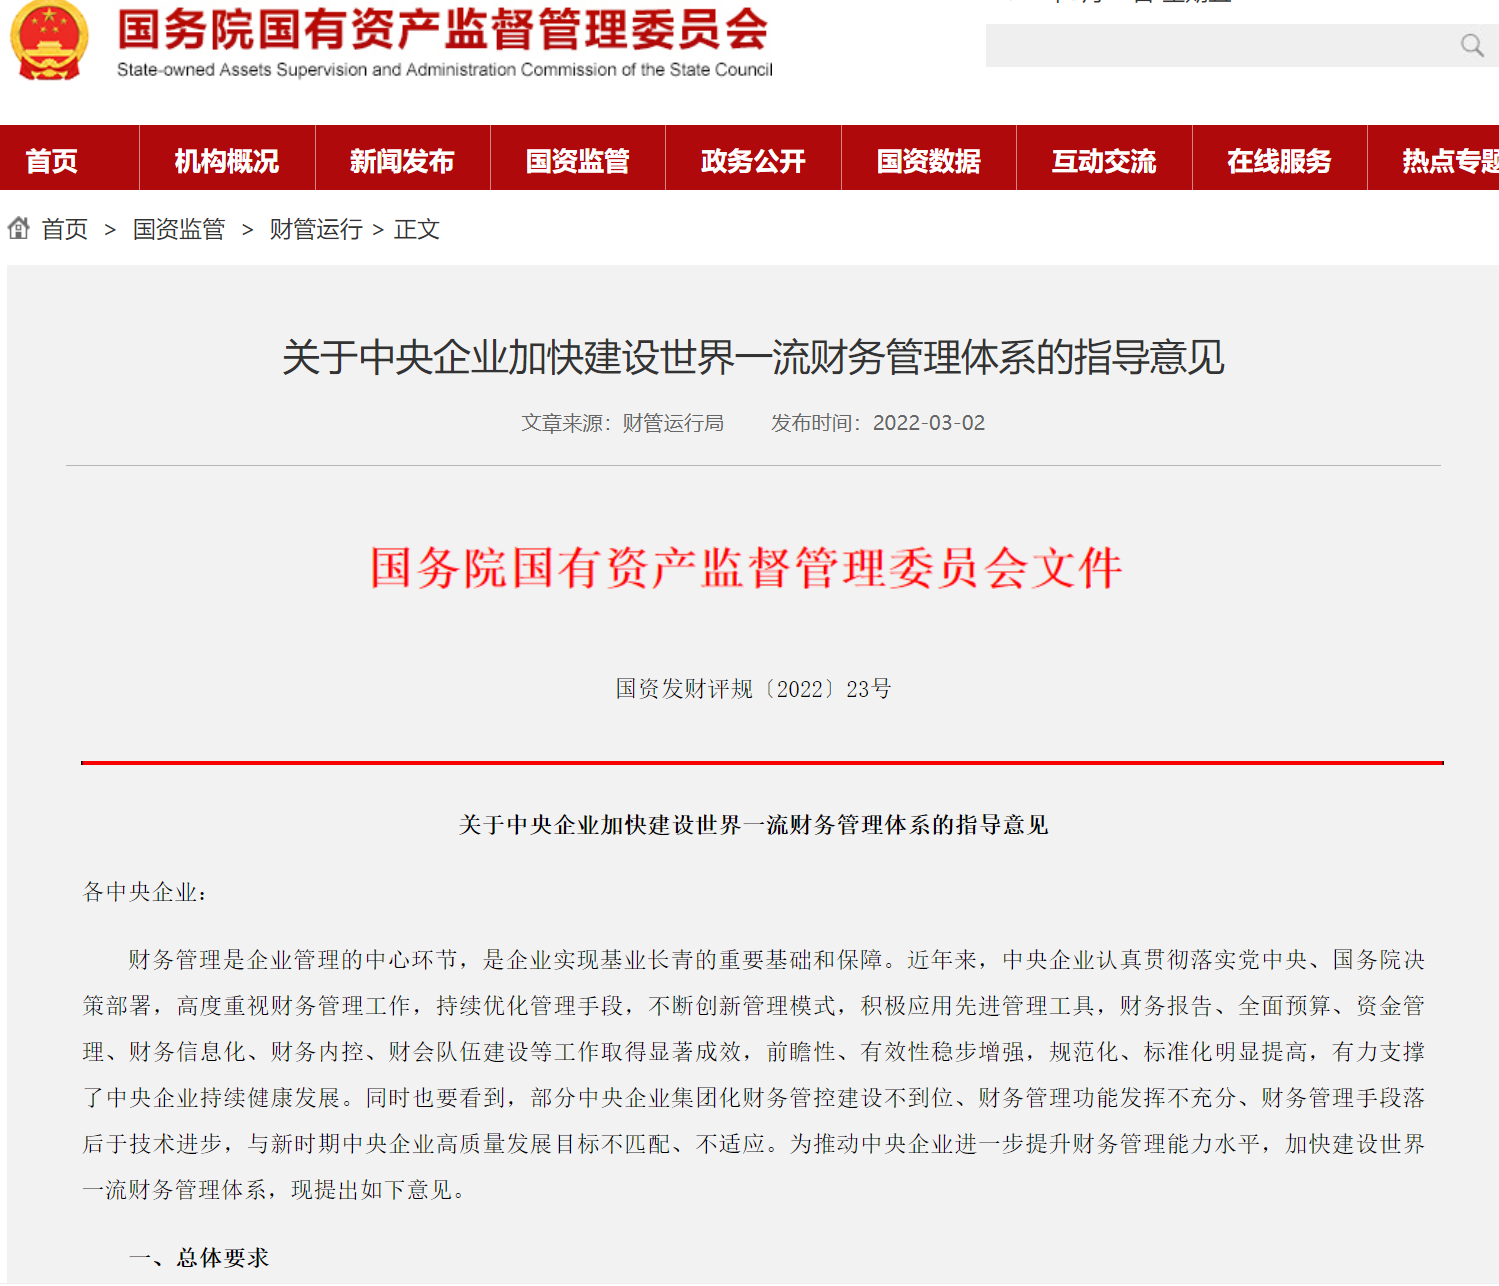Image resolution: width=1499 pixels, height=1286 pixels.
Task: Click 首页 in the breadcrumb trail
Action: click(x=64, y=229)
